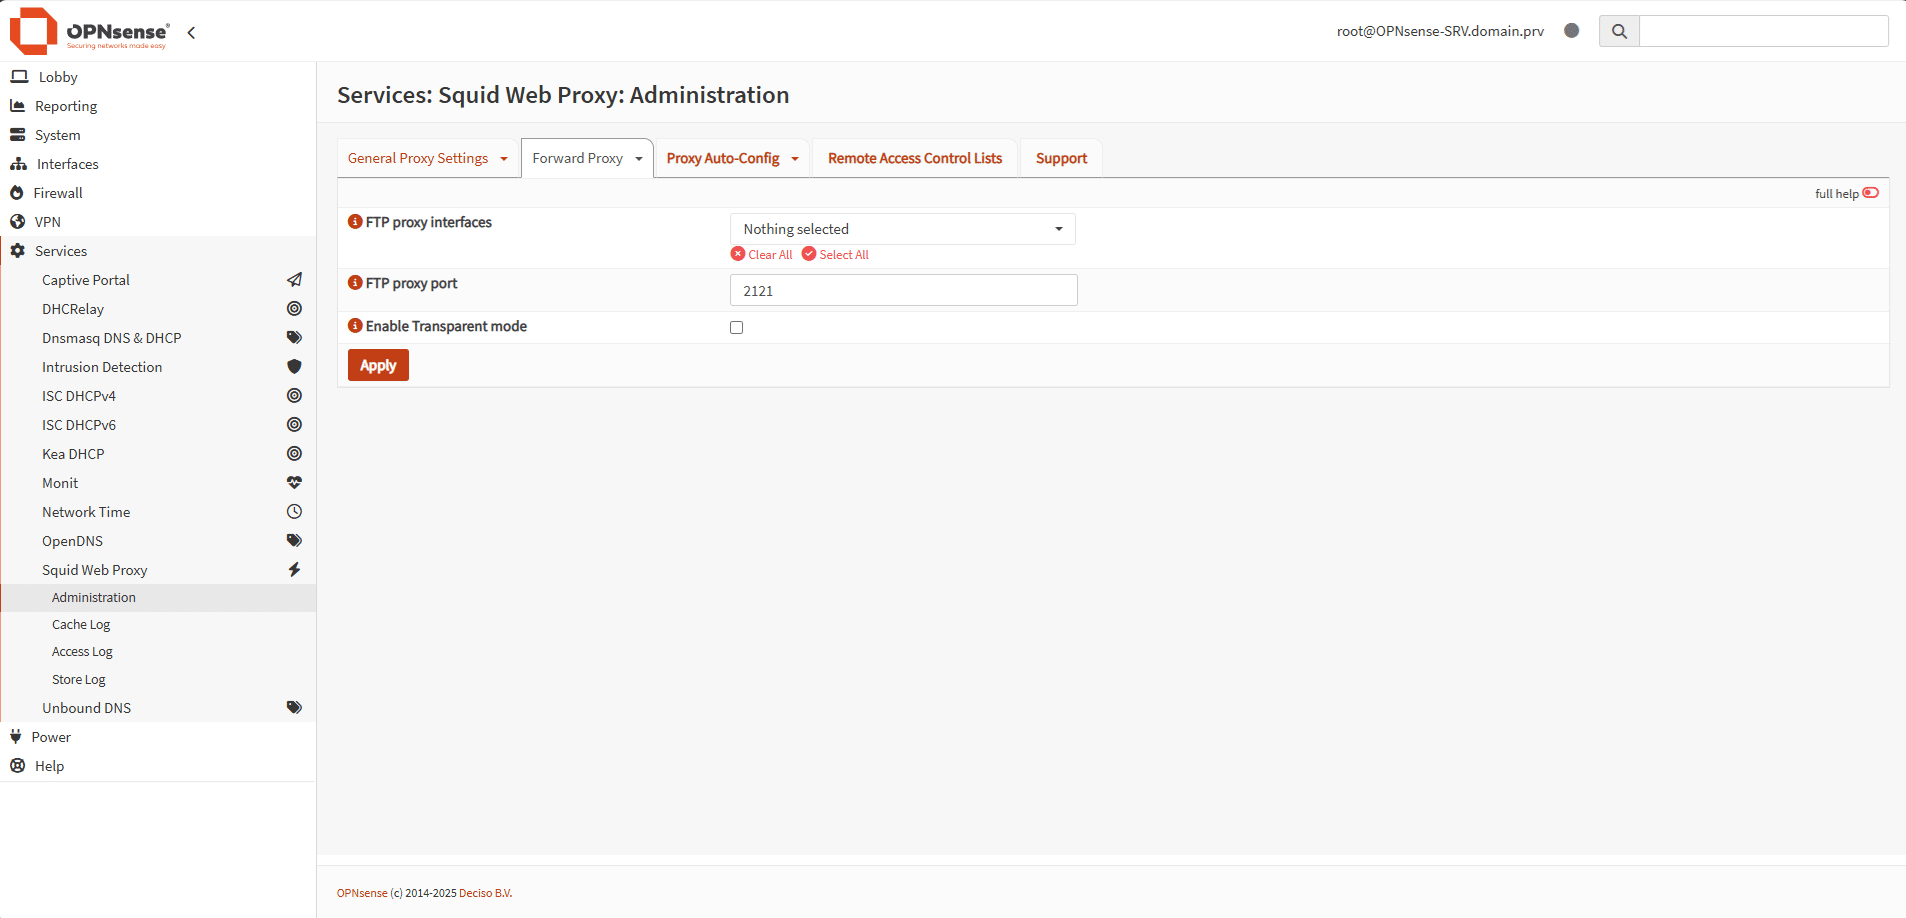The image size is (1906, 918).
Task: Click the Services gear icon
Action: point(17,251)
